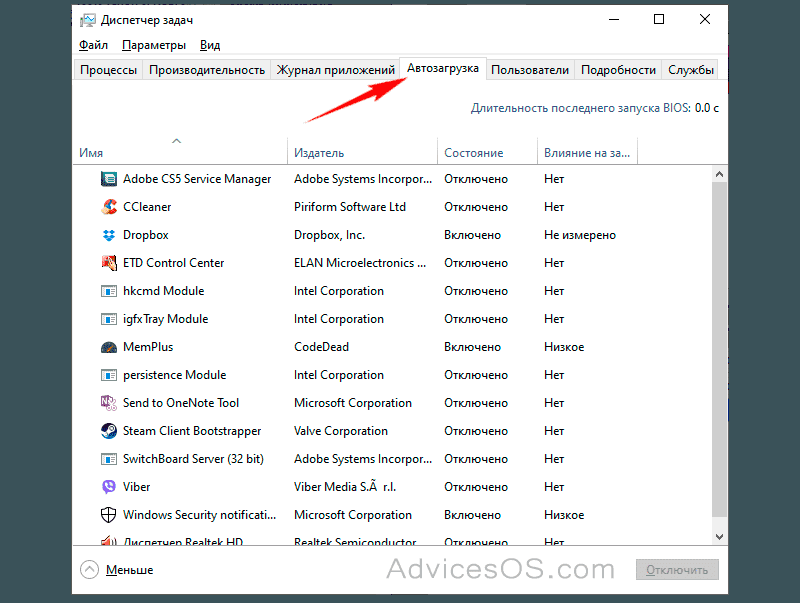Open the Файл menu
The image size is (800, 603).
(x=93, y=45)
